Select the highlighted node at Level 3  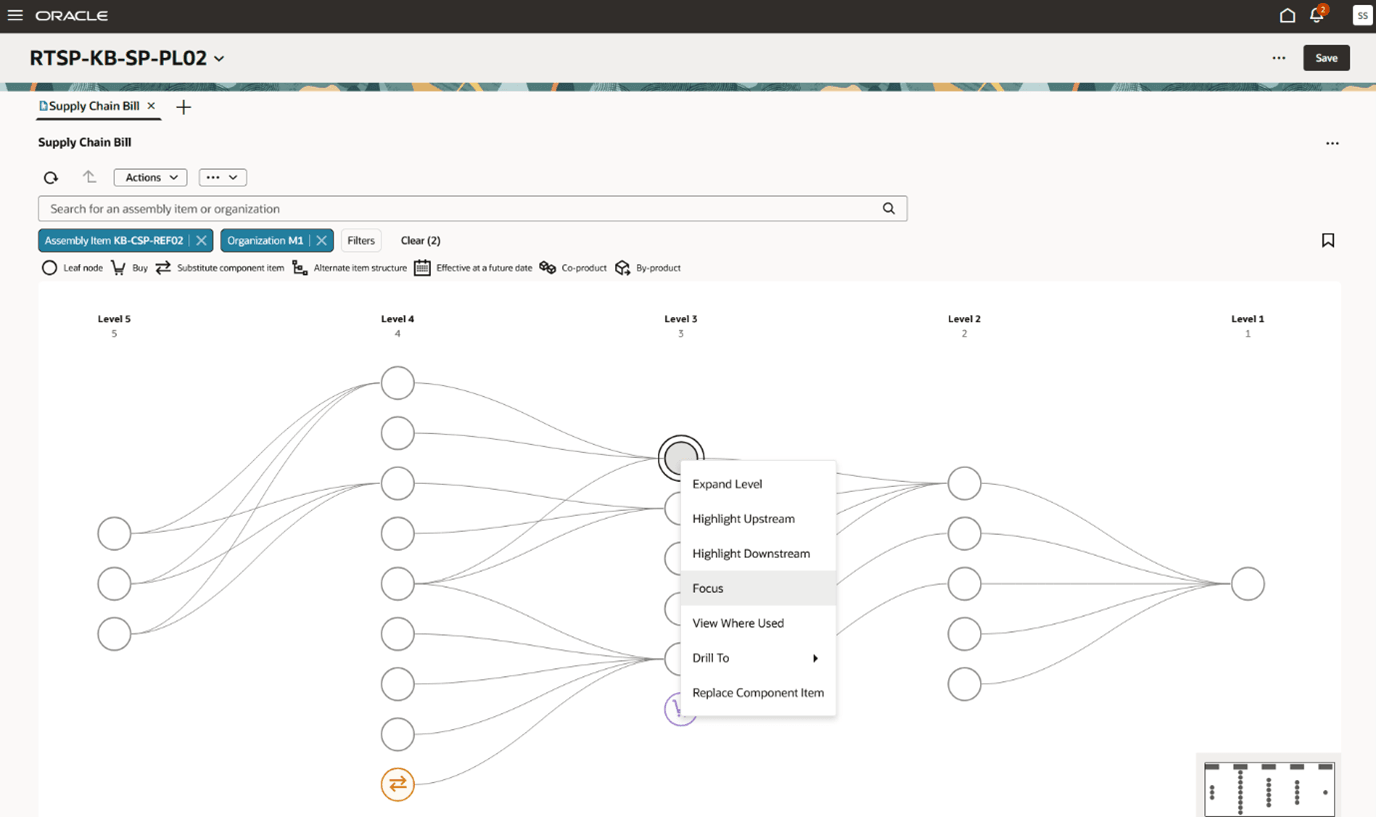(x=681, y=457)
